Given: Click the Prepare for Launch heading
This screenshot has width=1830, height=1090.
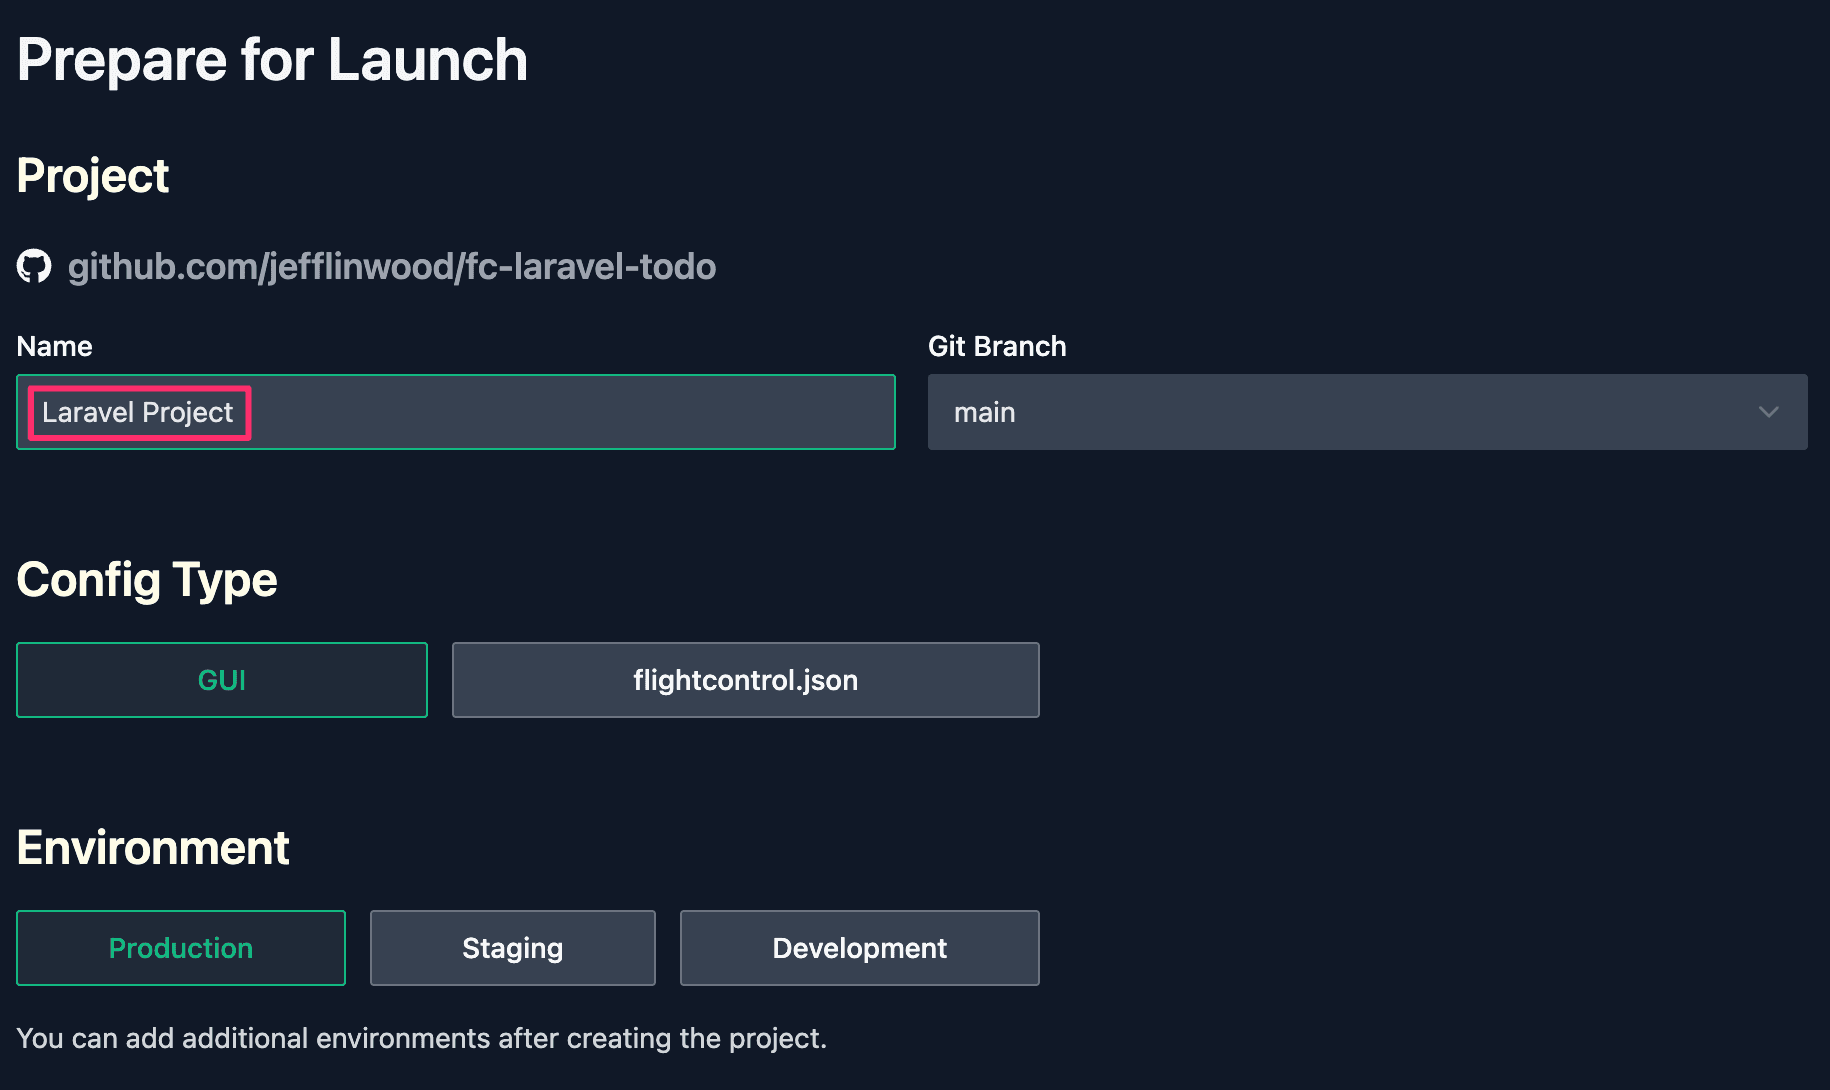Looking at the screenshot, I should [x=272, y=60].
